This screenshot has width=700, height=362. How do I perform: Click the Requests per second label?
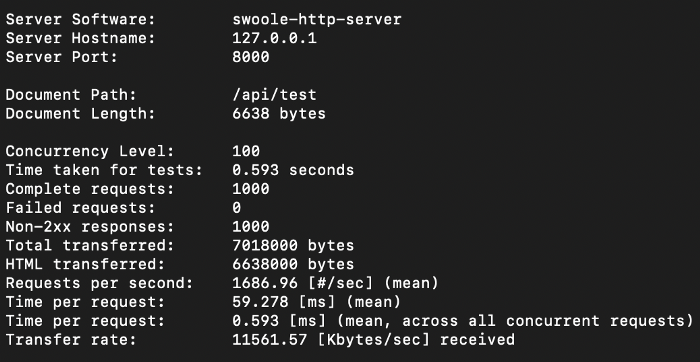tap(99, 283)
